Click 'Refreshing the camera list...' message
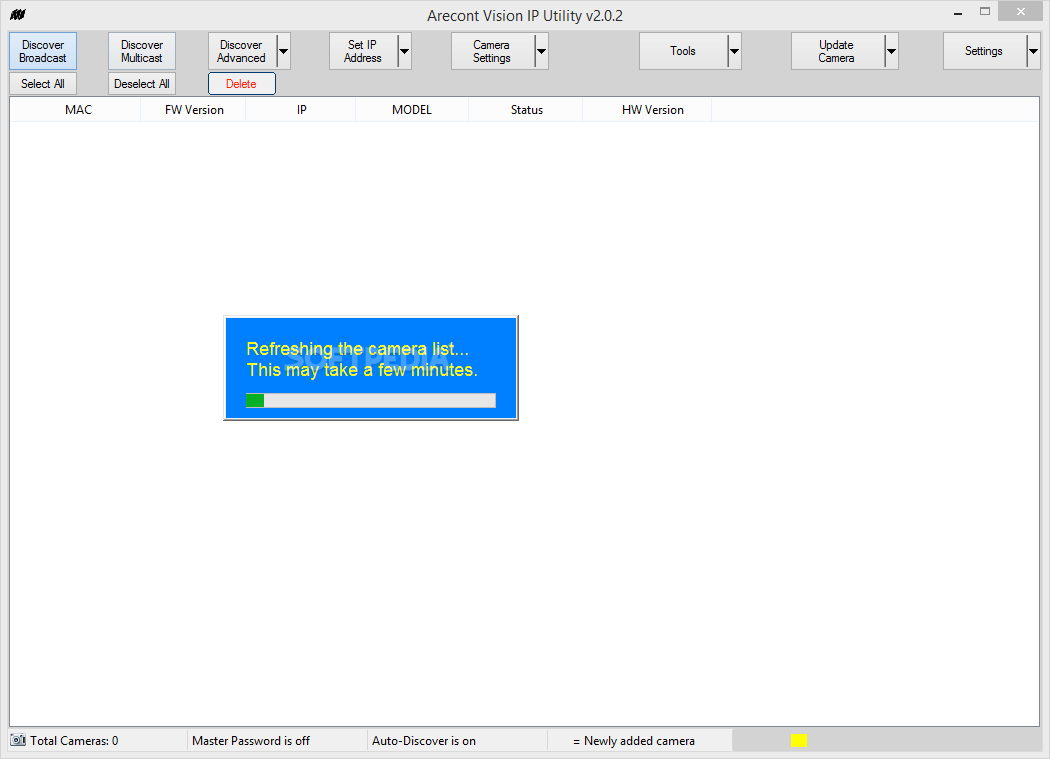Screen dimensions: 1050x759 pyautogui.click(x=358, y=349)
